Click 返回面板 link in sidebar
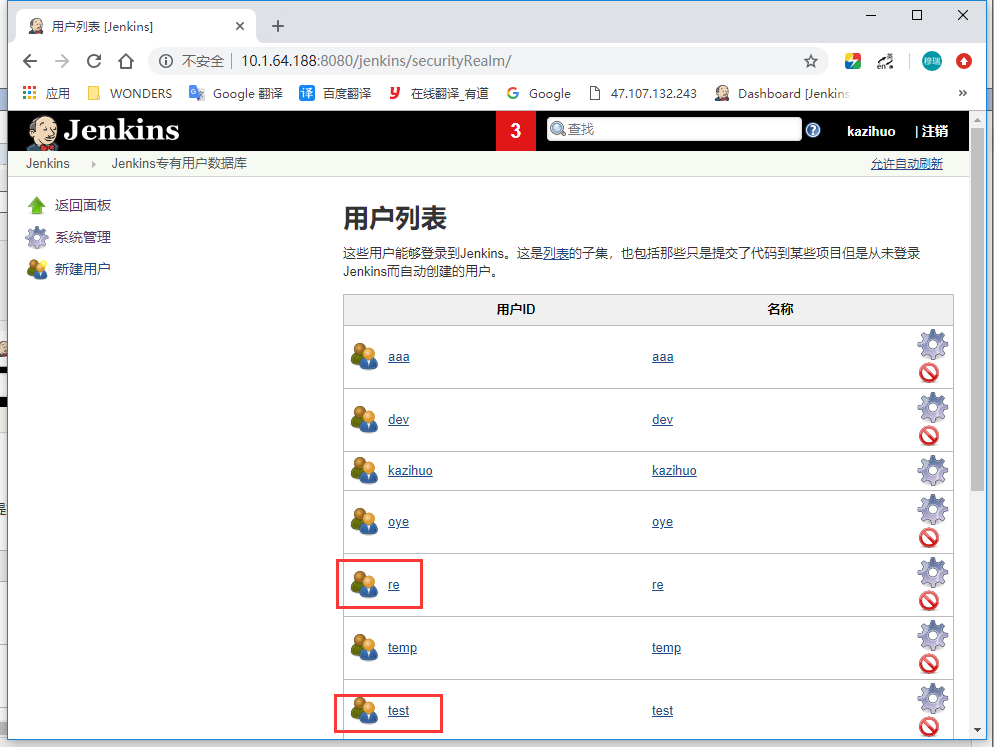This screenshot has height=747, width=994. [82, 205]
